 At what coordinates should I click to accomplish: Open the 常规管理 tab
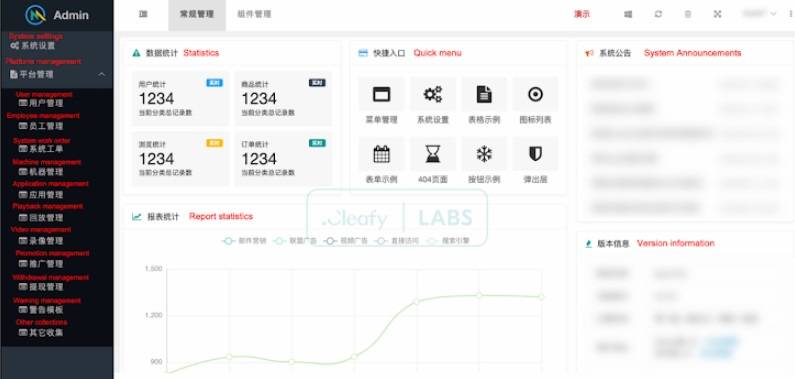tap(197, 14)
